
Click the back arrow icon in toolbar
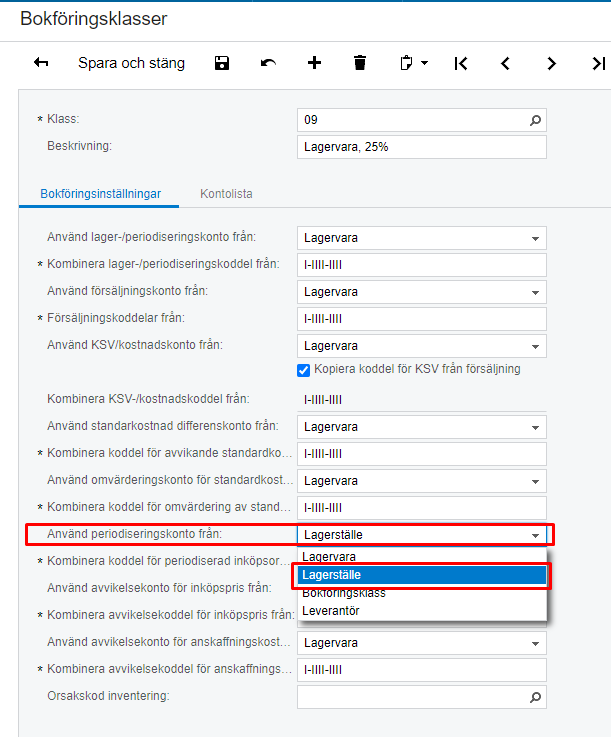pyautogui.click(x=41, y=63)
